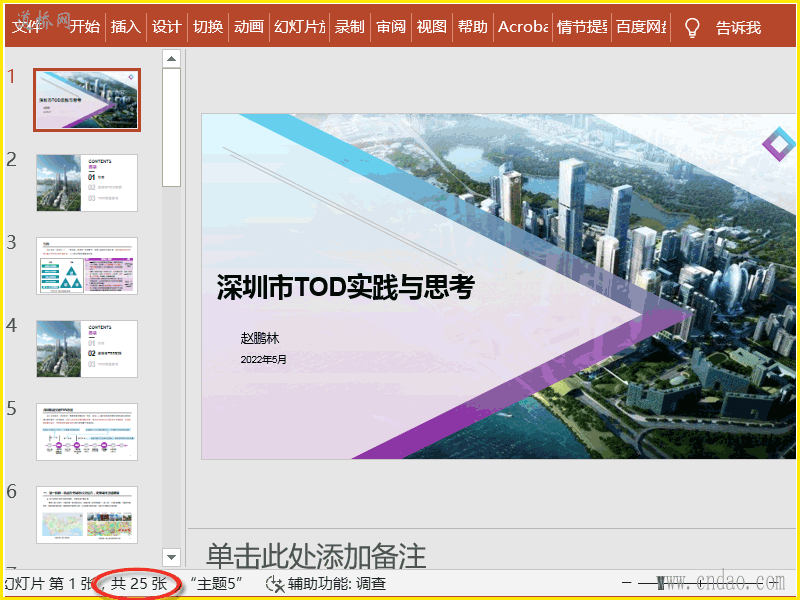Click the 告诉我 search box
This screenshot has width=800, height=600.
click(738, 28)
